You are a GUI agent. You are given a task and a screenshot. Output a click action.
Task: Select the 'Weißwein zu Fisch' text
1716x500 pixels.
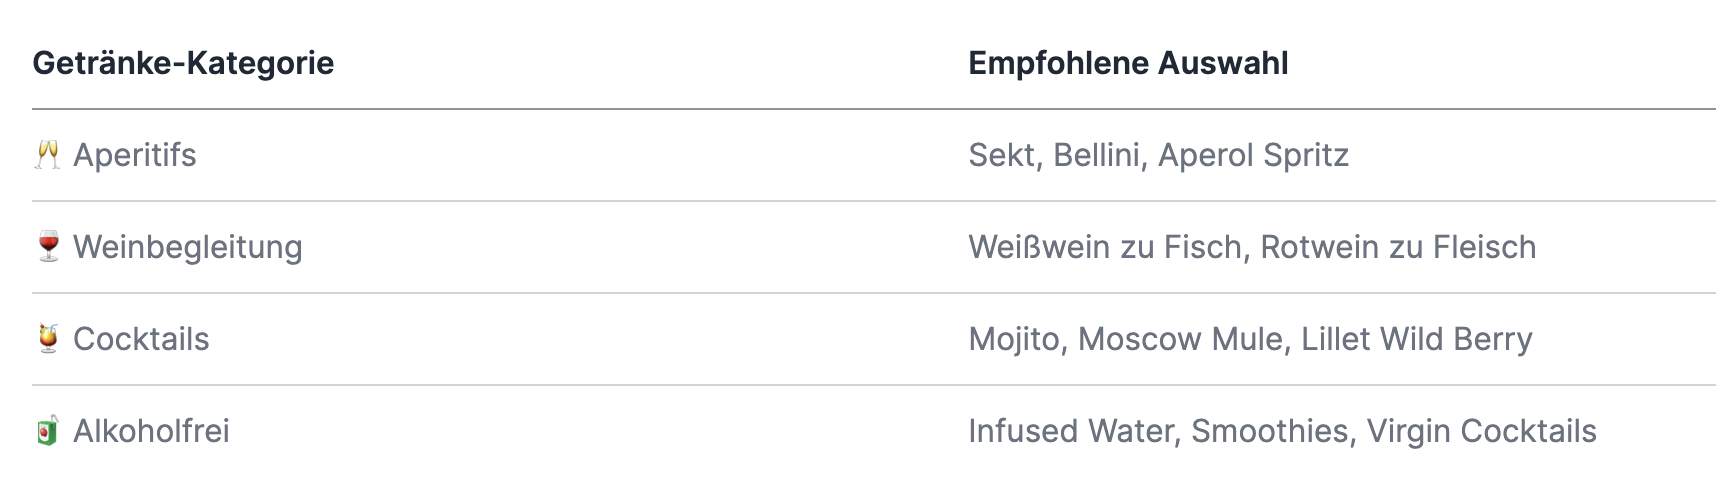click(x=1105, y=247)
